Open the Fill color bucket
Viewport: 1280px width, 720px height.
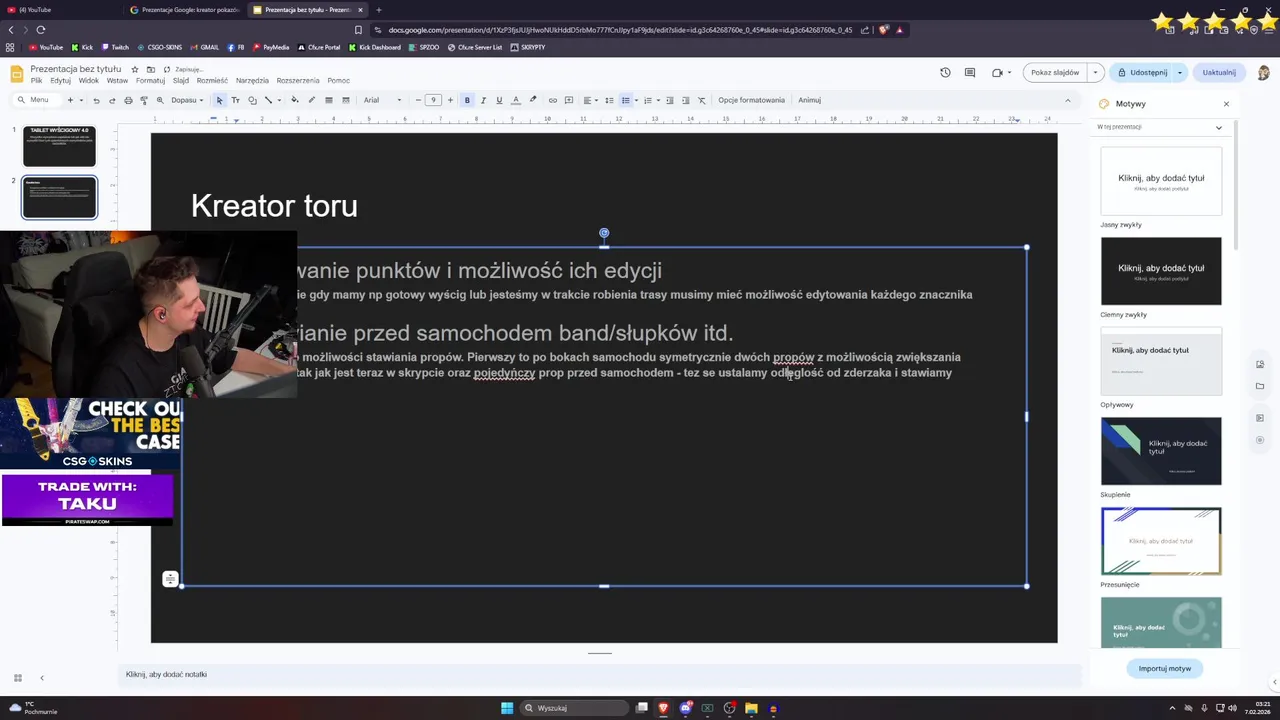pos(294,100)
